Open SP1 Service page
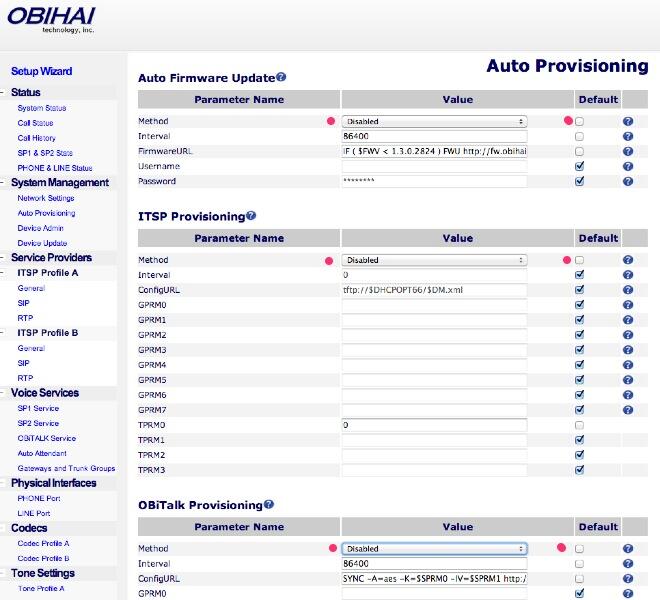Screen dimensions: 660x600 click(x=38, y=408)
